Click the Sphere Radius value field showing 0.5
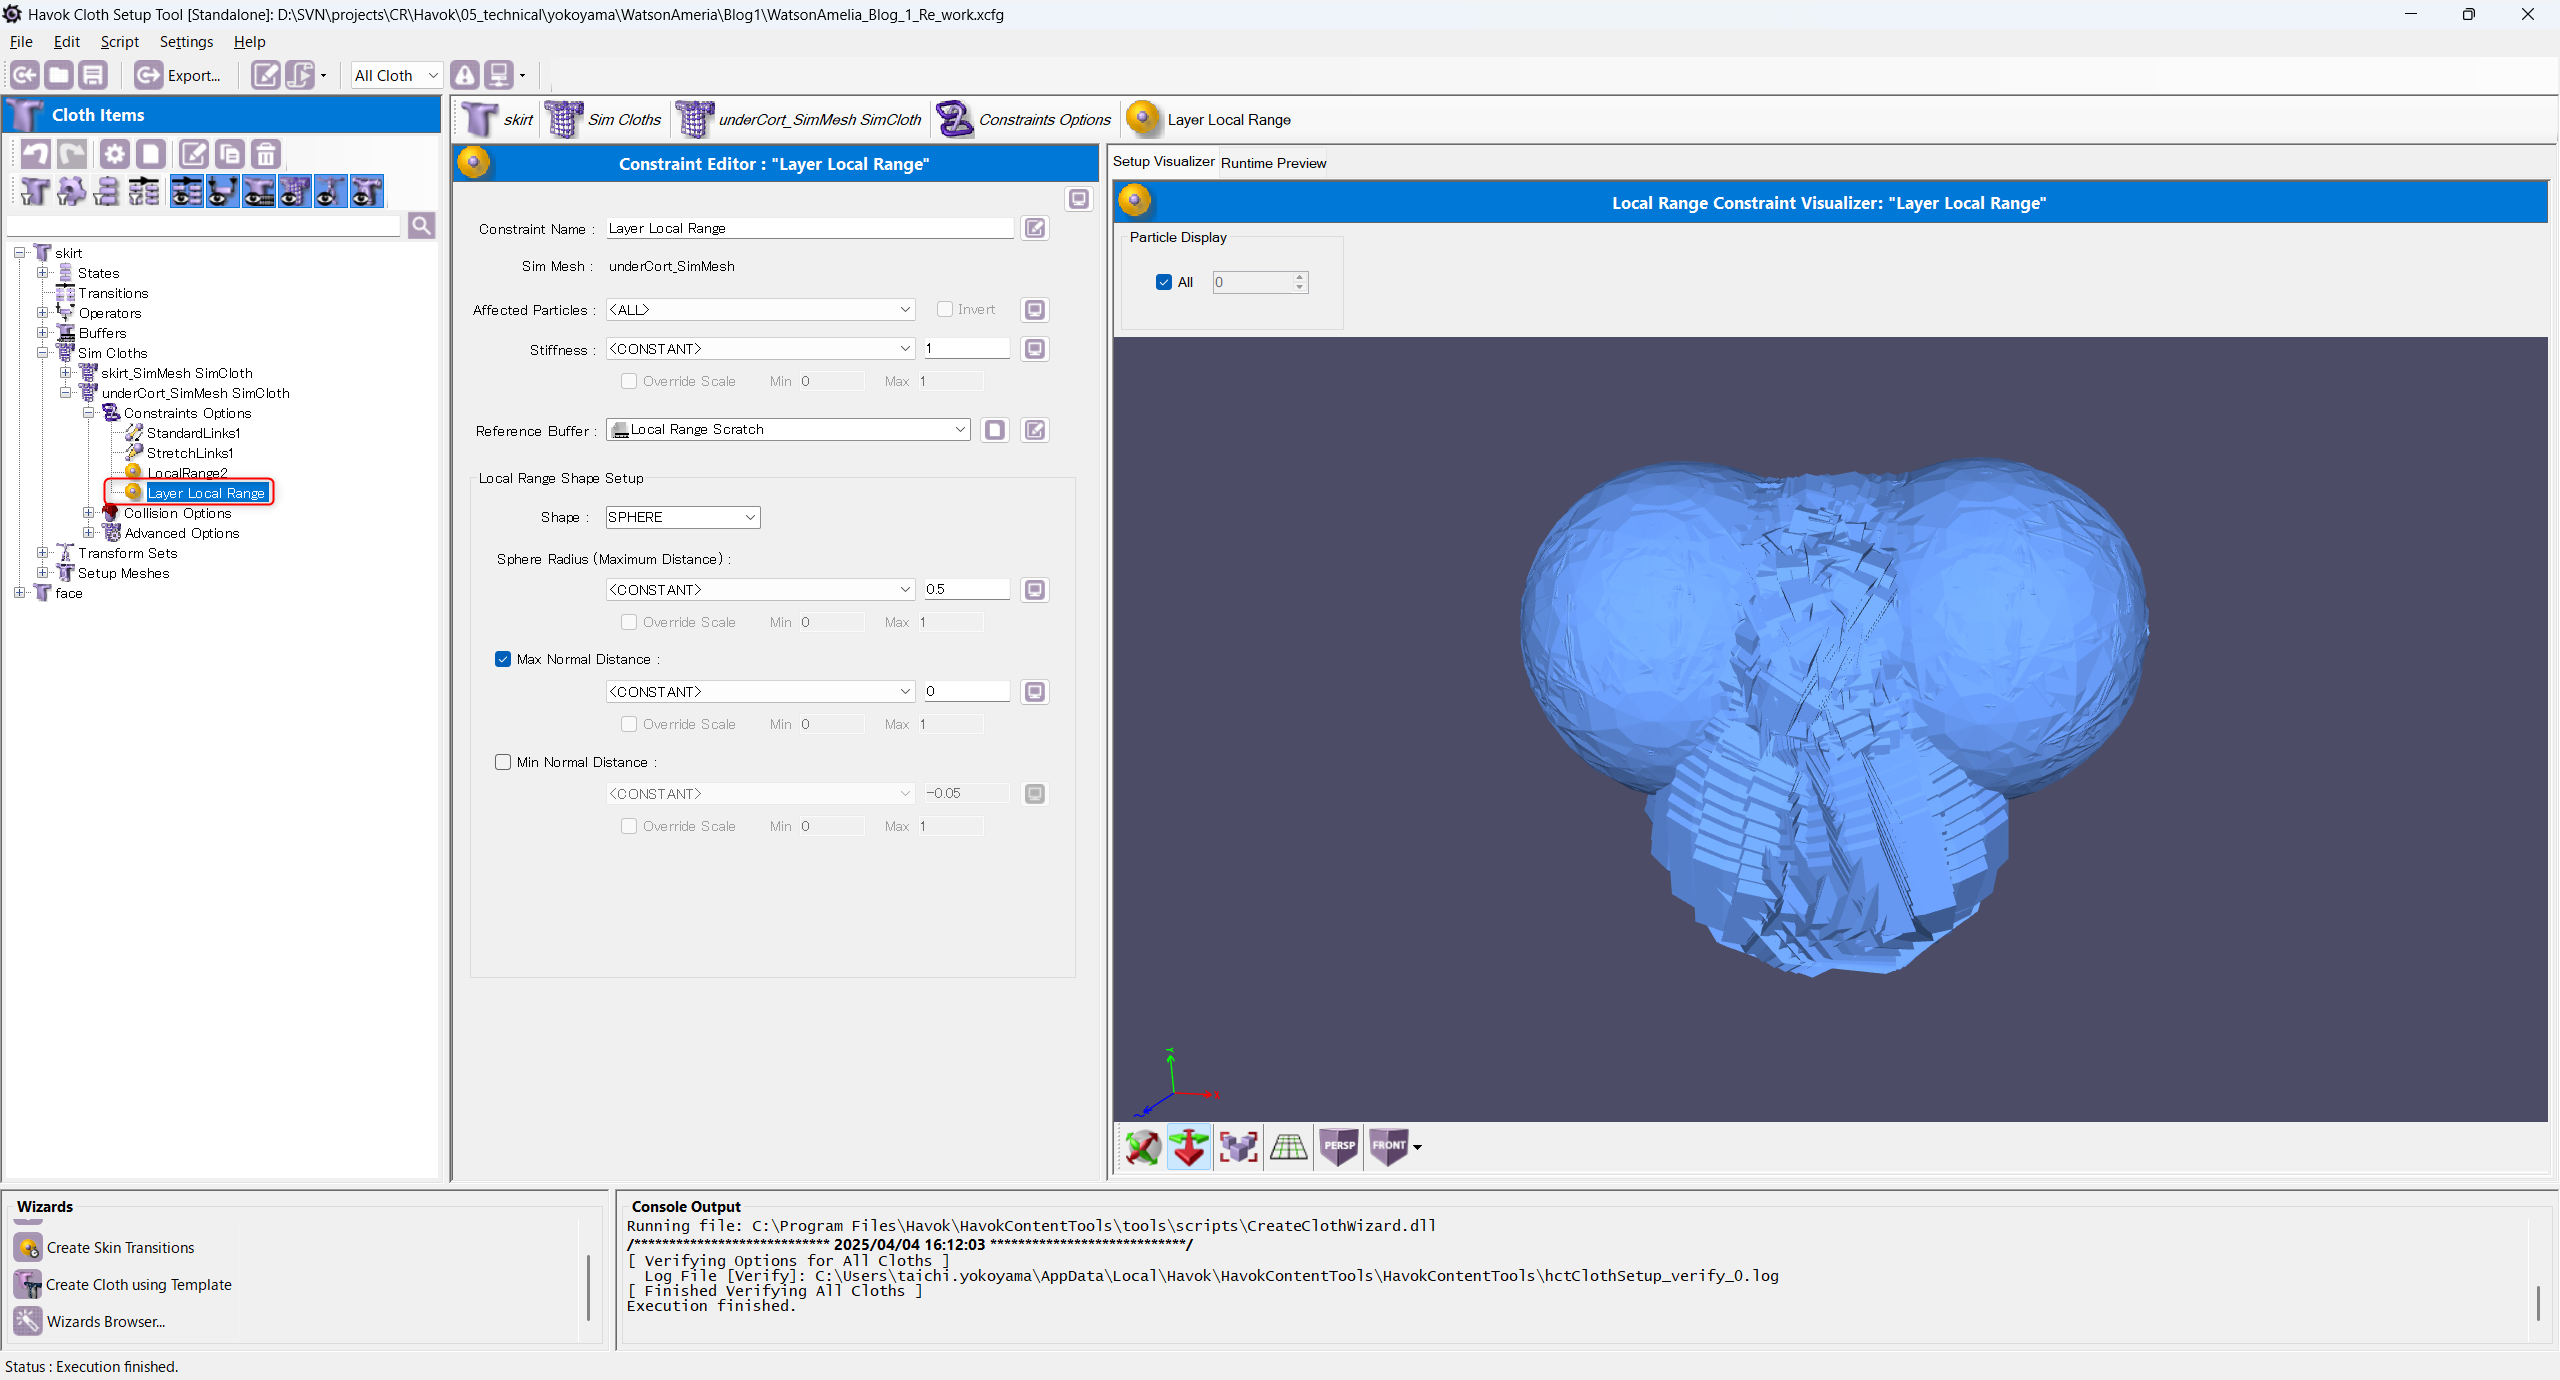 tap(967, 590)
